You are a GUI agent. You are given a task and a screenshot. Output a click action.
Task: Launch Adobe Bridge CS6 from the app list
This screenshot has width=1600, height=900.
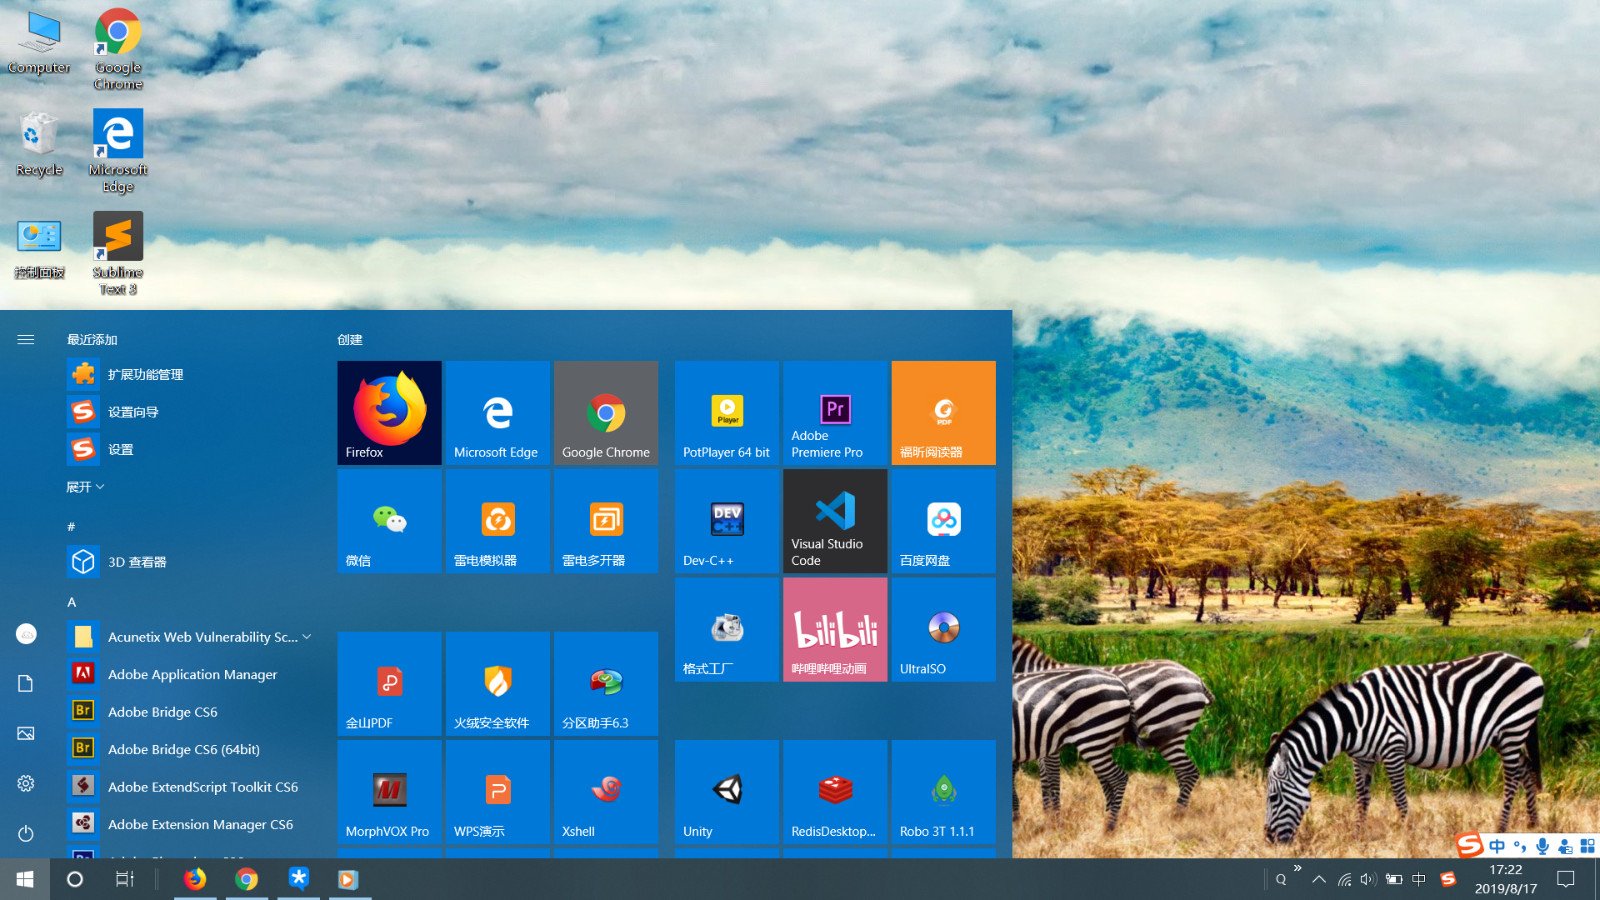click(x=163, y=711)
